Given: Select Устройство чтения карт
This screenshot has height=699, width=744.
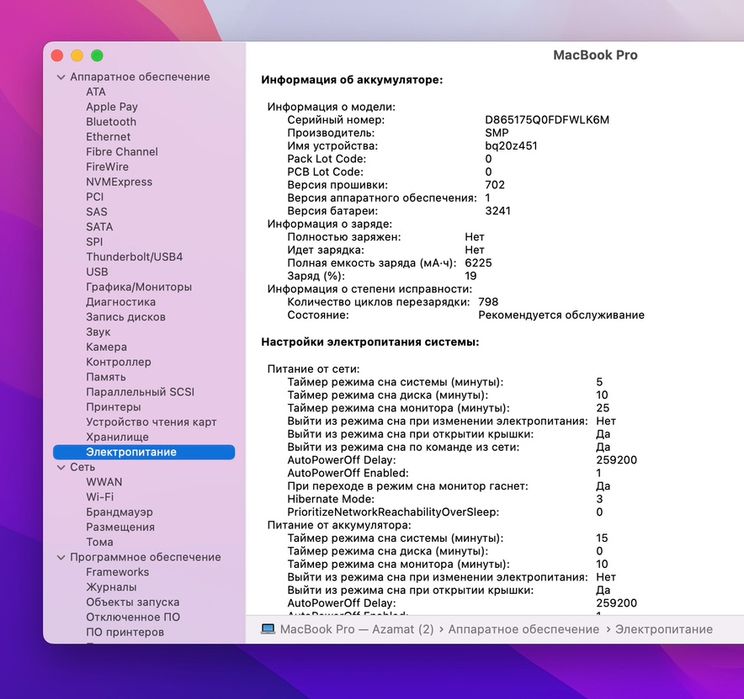Looking at the screenshot, I should click(151, 422).
